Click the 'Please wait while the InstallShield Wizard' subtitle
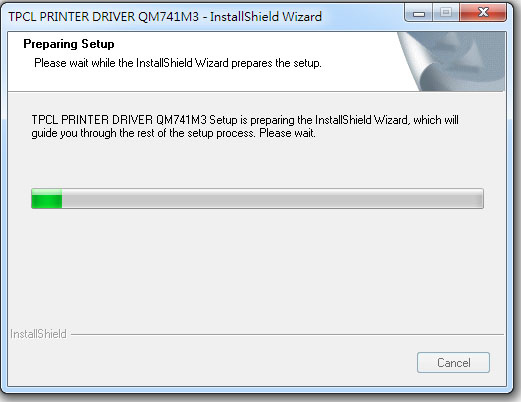 point(178,63)
